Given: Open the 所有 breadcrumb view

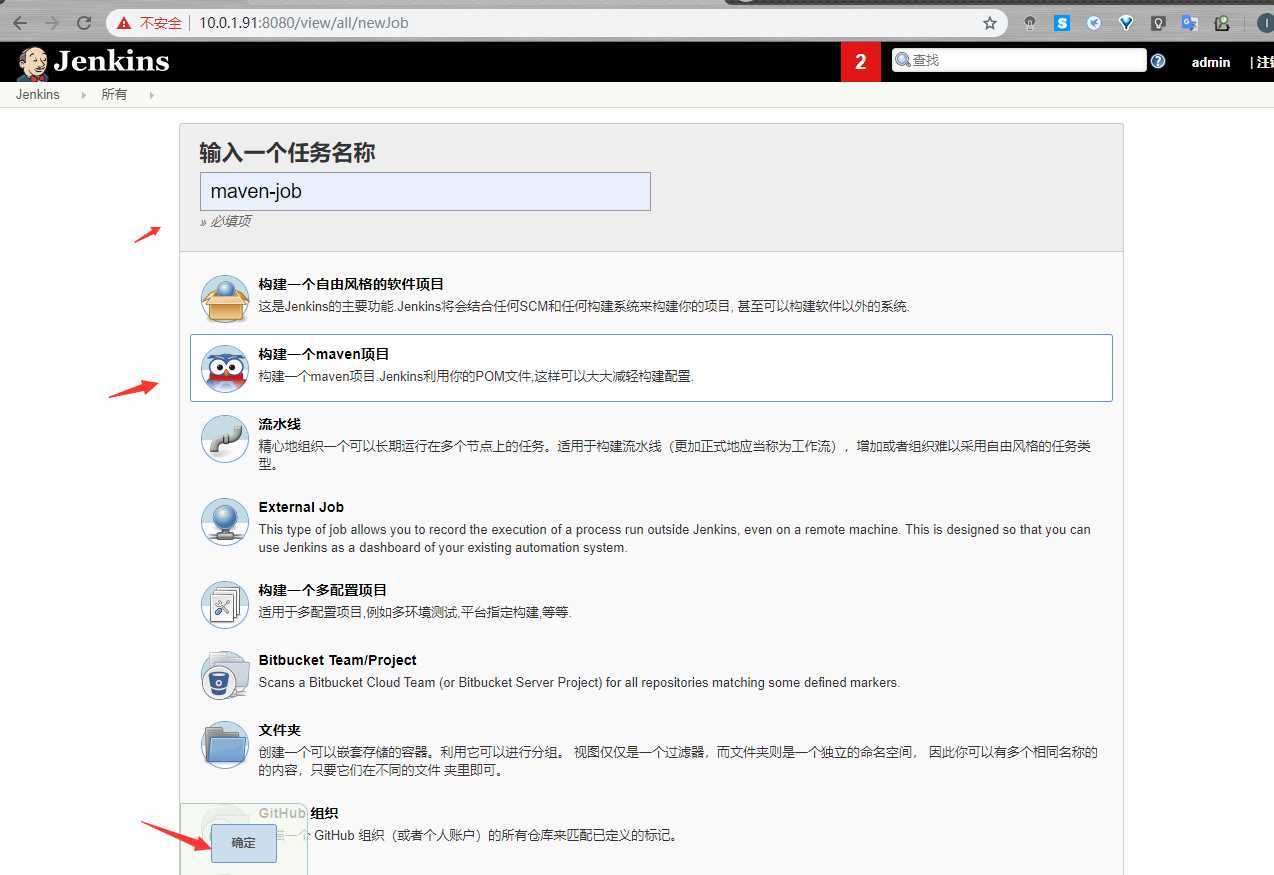Looking at the screenshot, I should [x=114, y=94].
